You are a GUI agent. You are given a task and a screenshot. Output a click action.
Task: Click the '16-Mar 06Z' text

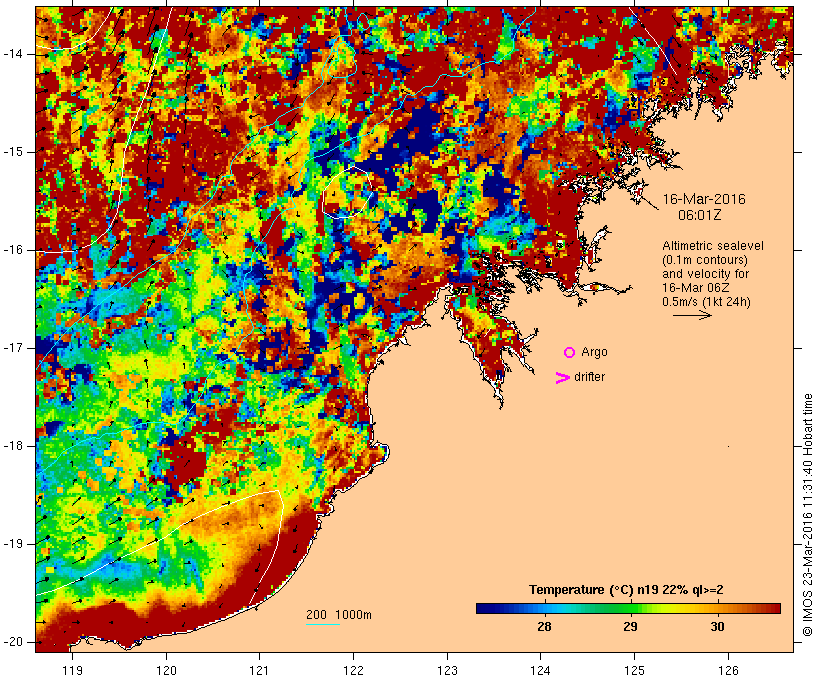[x=696, y=288]
